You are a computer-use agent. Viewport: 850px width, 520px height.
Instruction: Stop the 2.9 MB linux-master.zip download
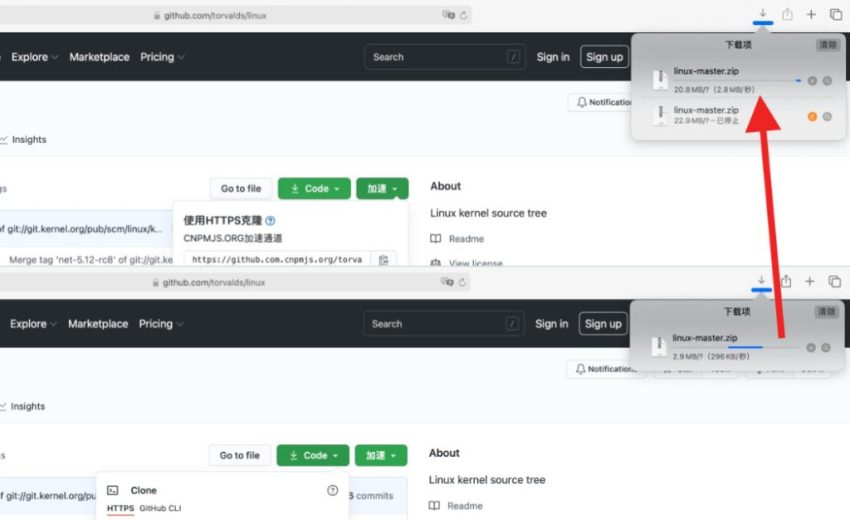coord(811,348)
